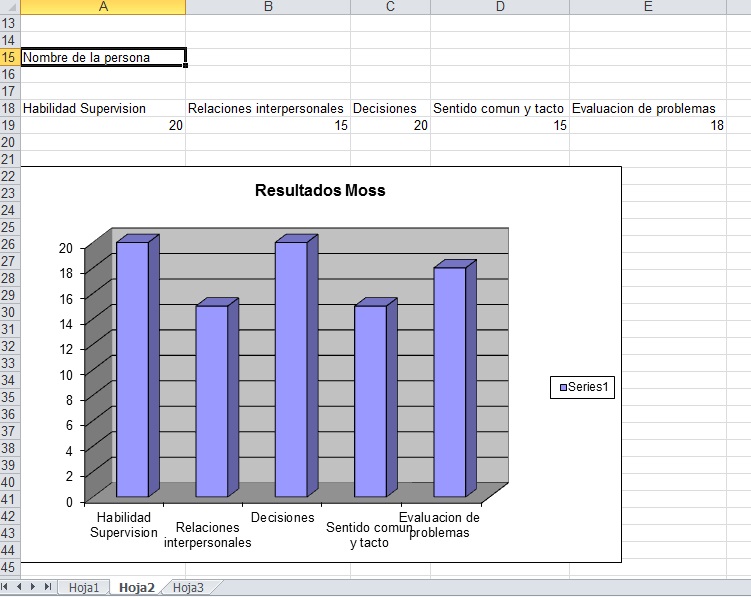Click vertical axis value 10 in chart
Screen dimensions: 751x597
66,375
